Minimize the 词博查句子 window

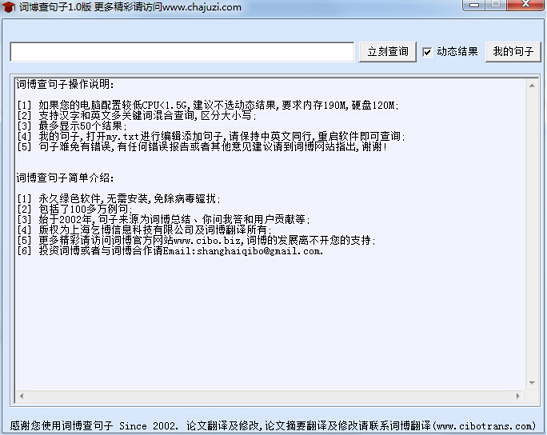[x=474, y=5]
